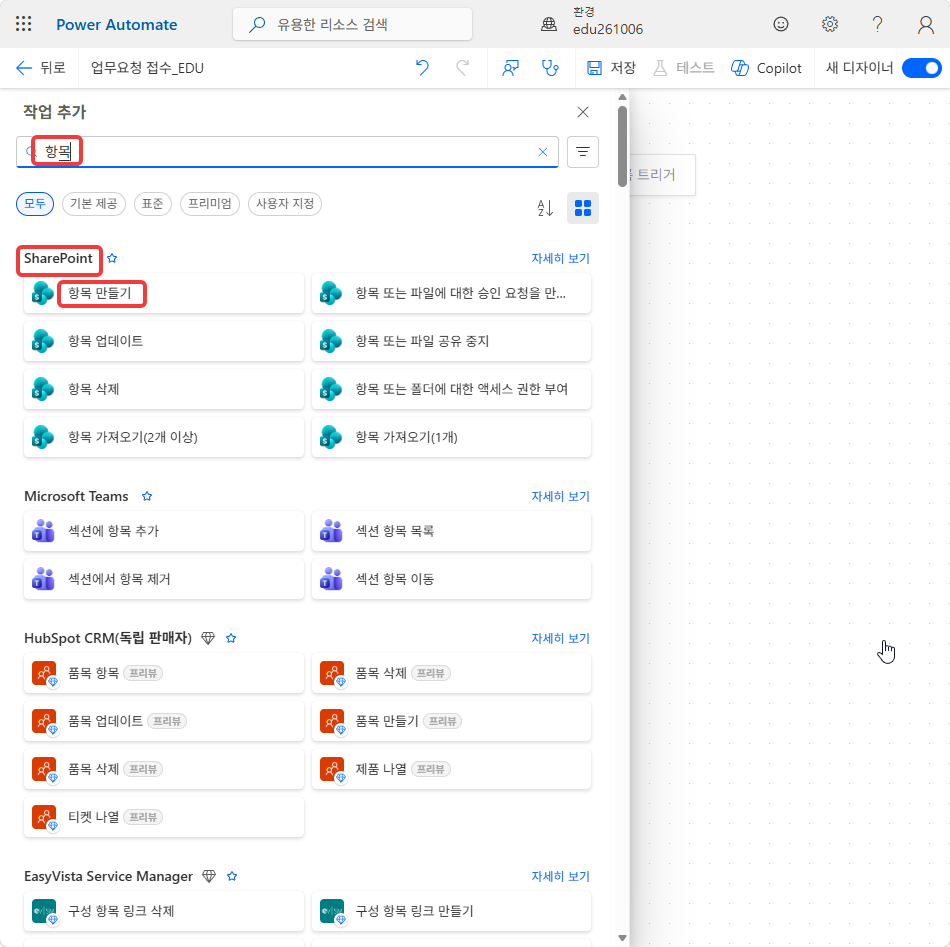Click the action search input field
The width and height of the screenshot is (950, 947).
coord(287,152)
